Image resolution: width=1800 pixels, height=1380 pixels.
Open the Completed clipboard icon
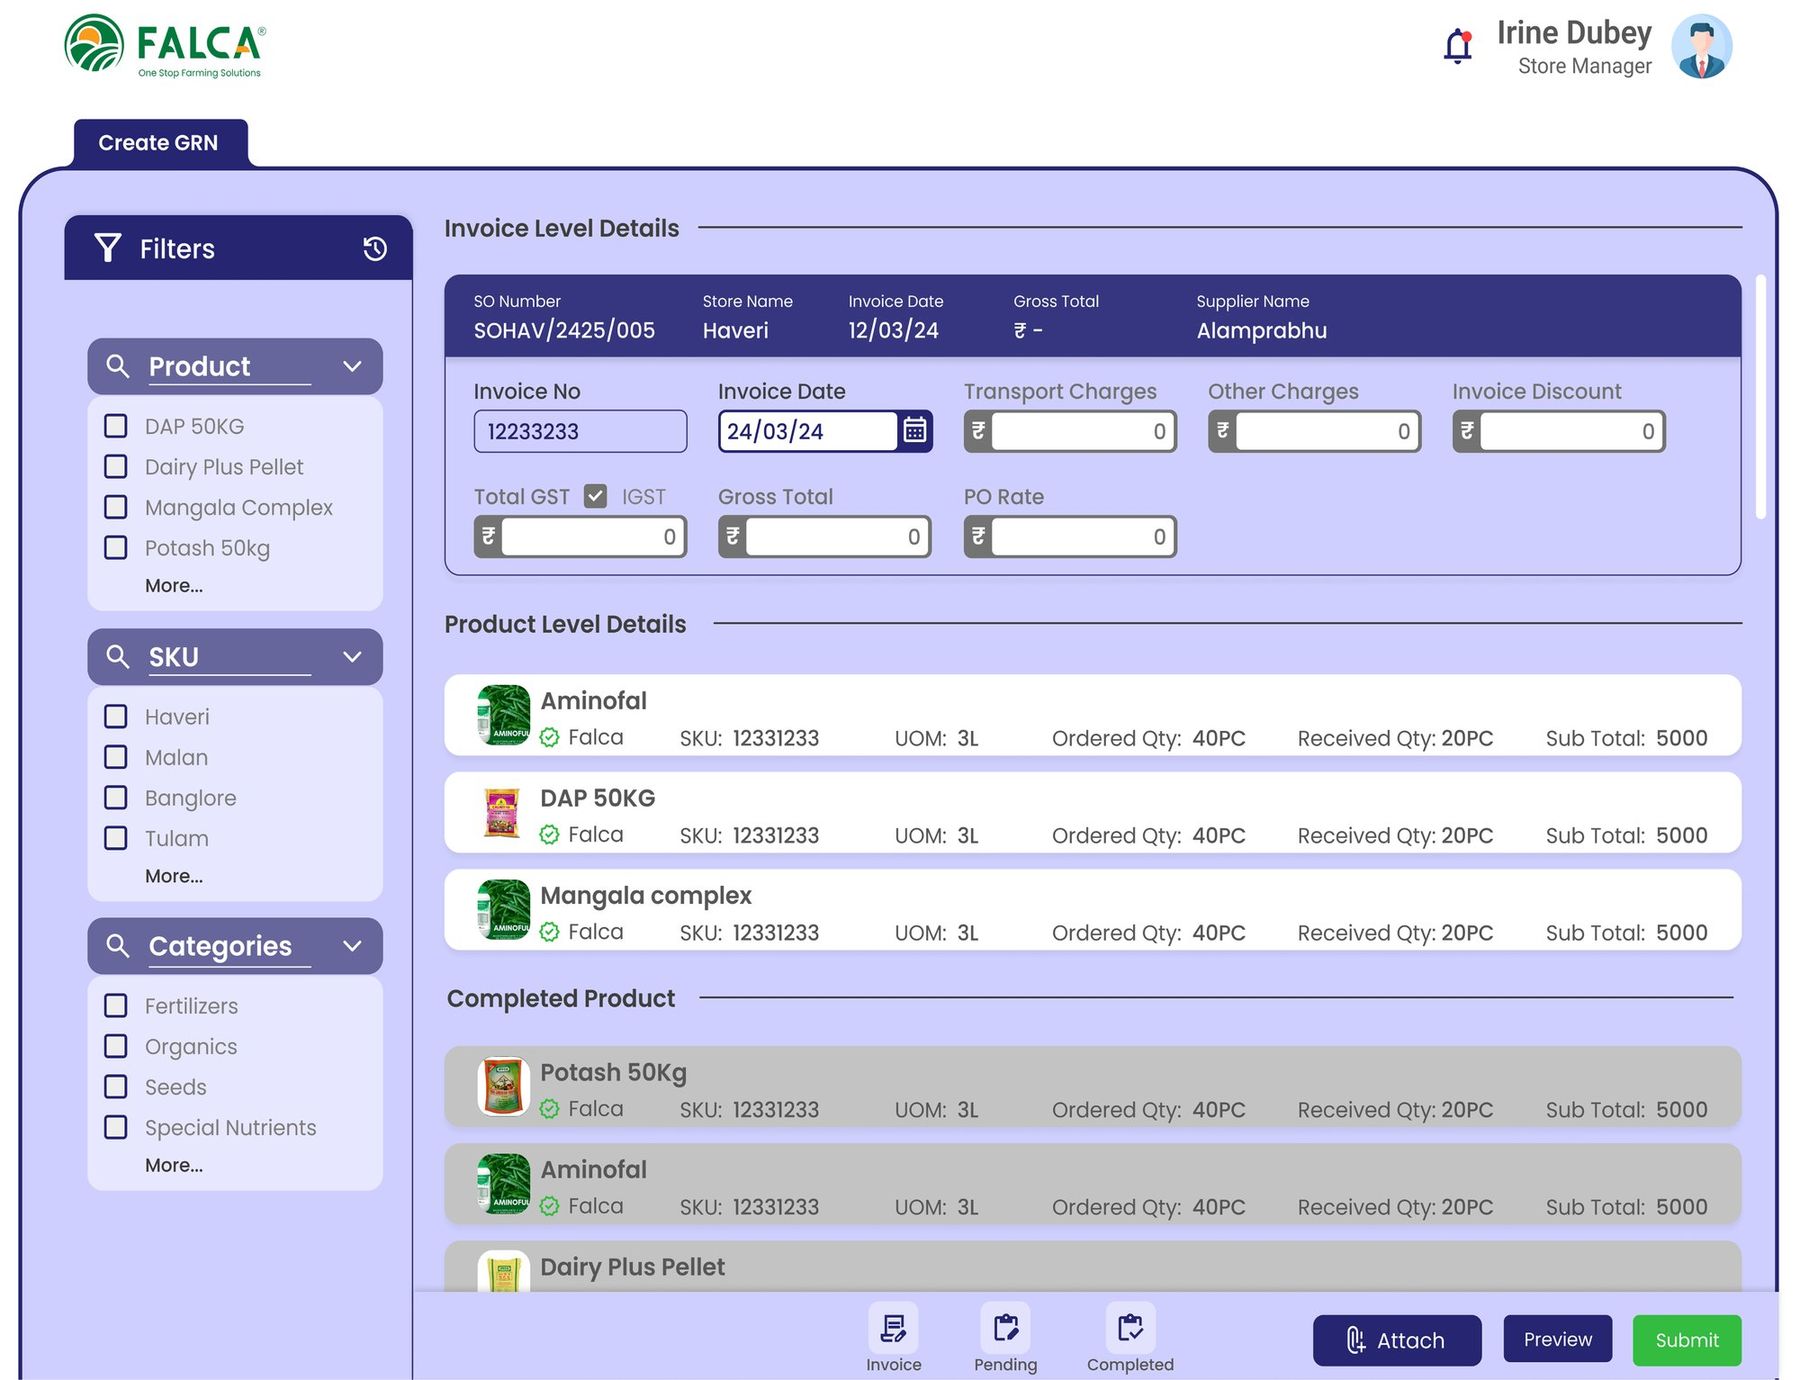1130,1328
